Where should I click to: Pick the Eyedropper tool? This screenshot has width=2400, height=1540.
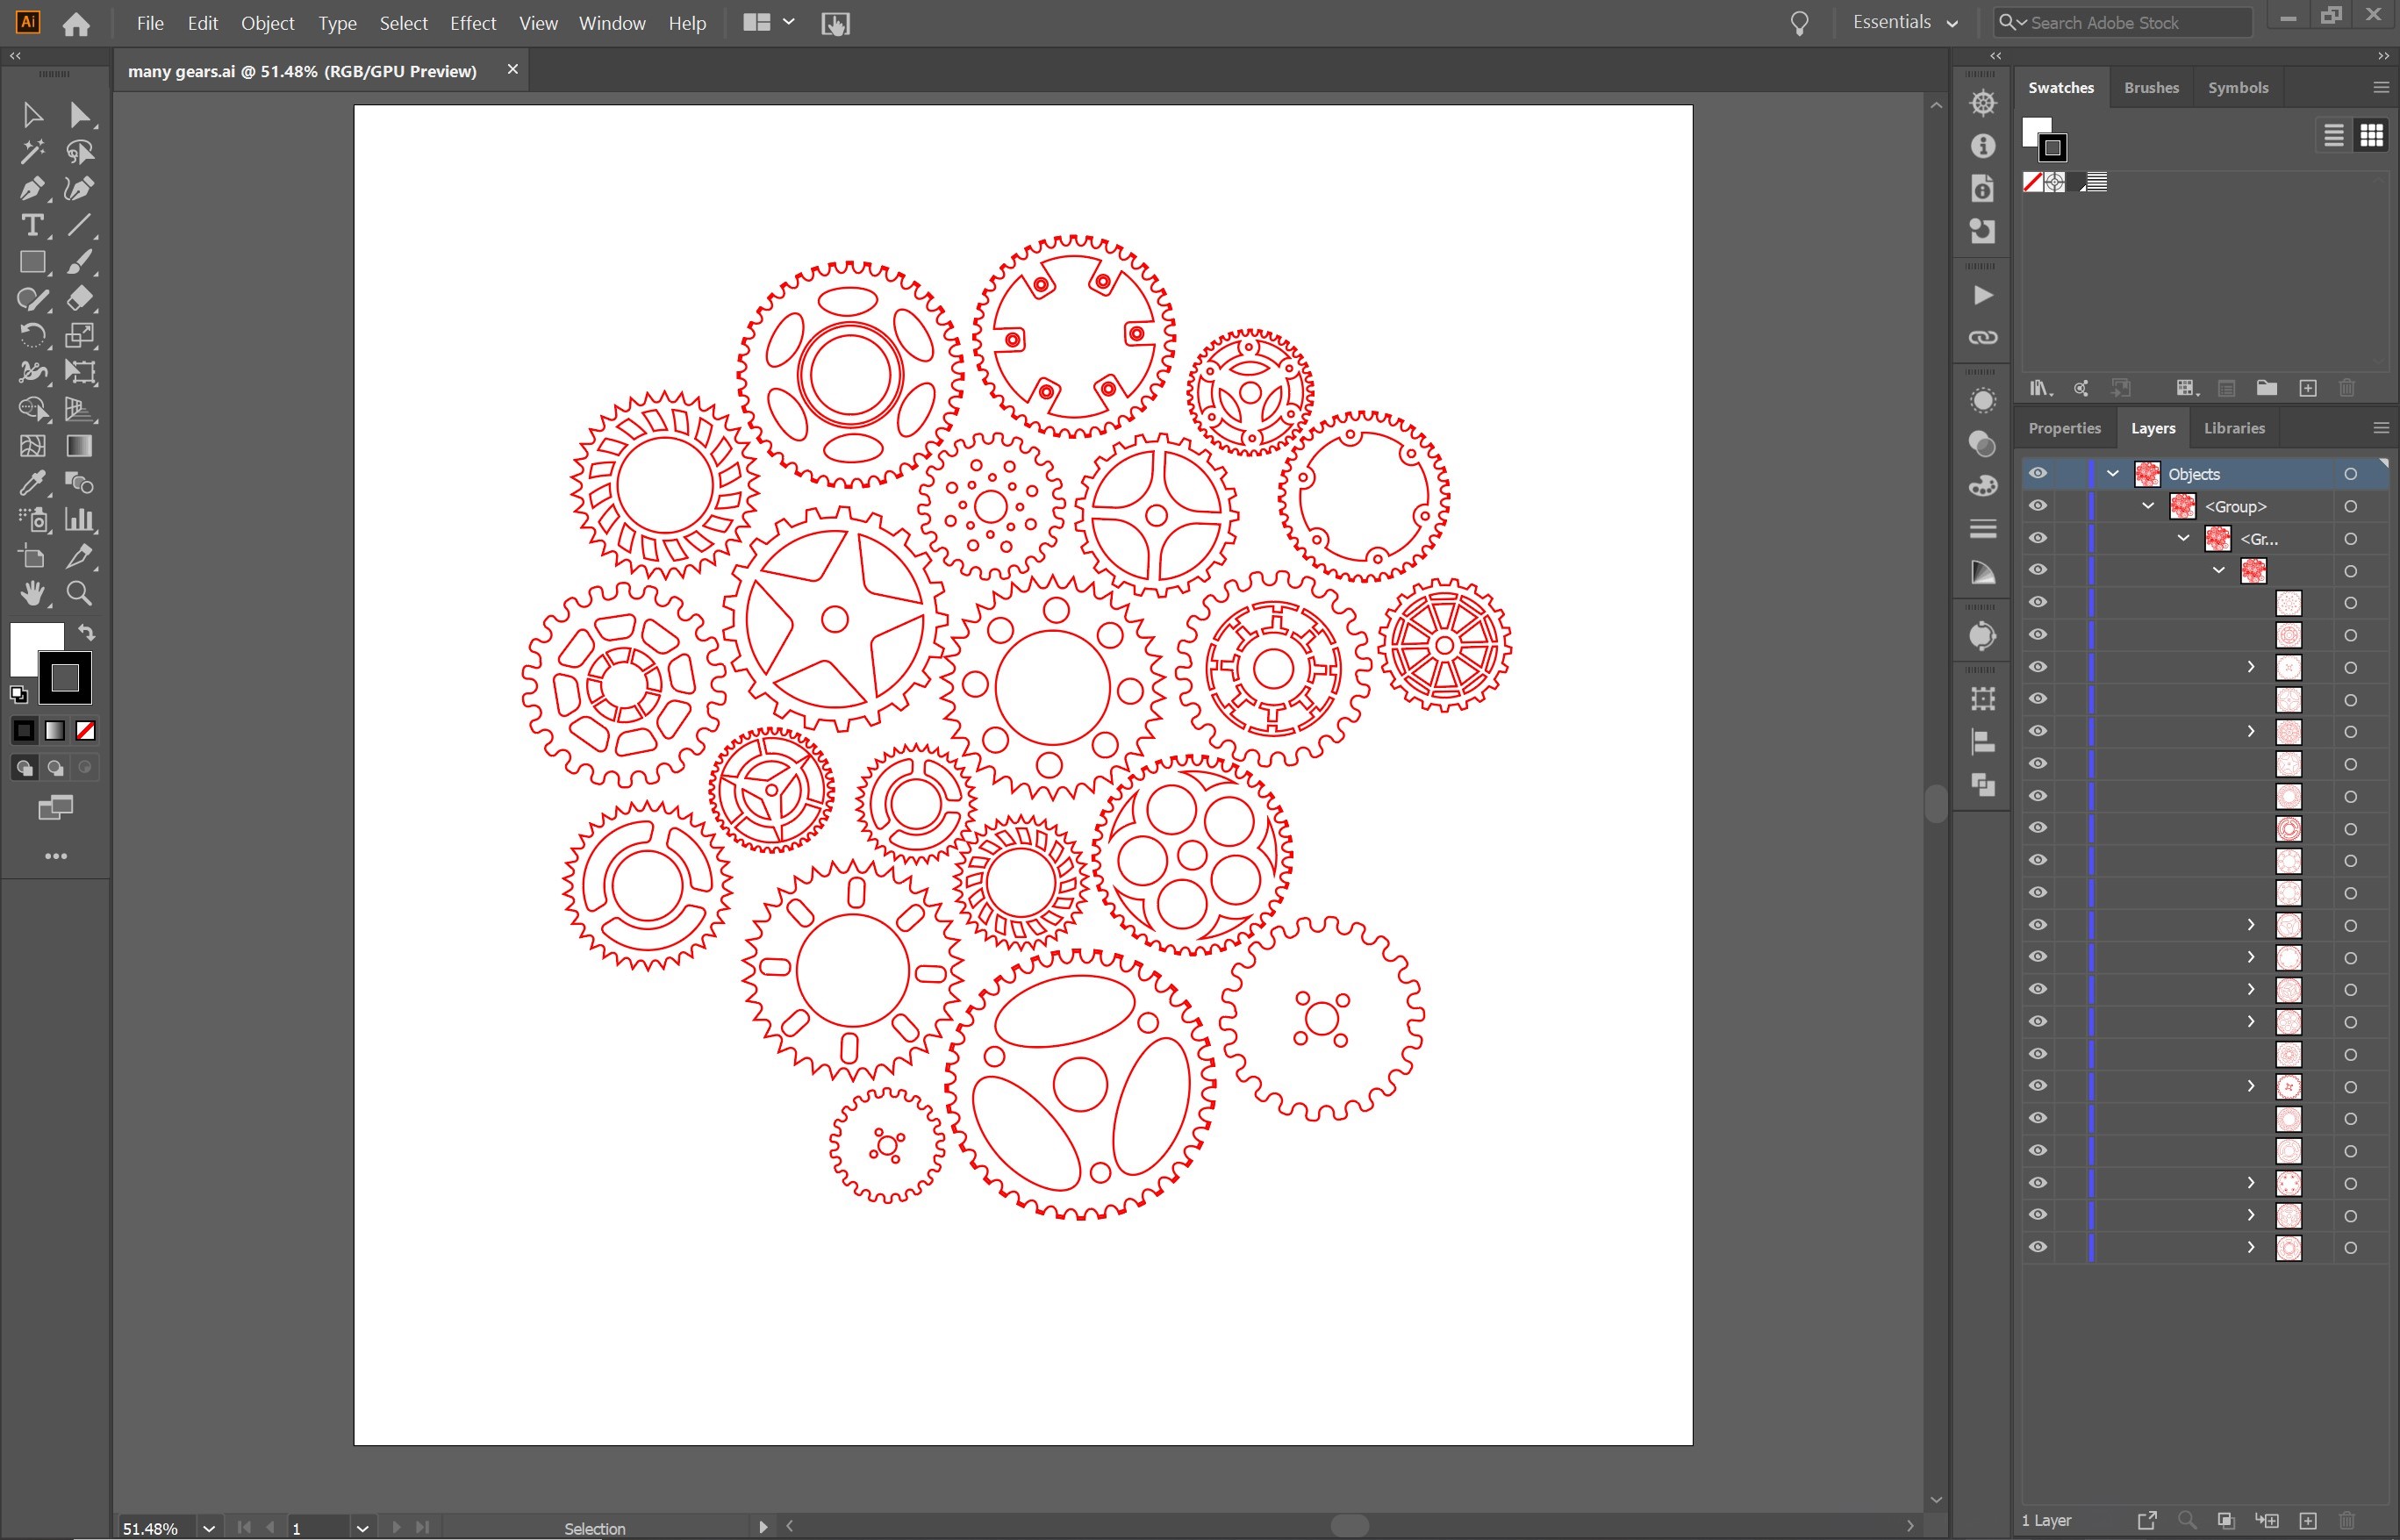point(31,484)
